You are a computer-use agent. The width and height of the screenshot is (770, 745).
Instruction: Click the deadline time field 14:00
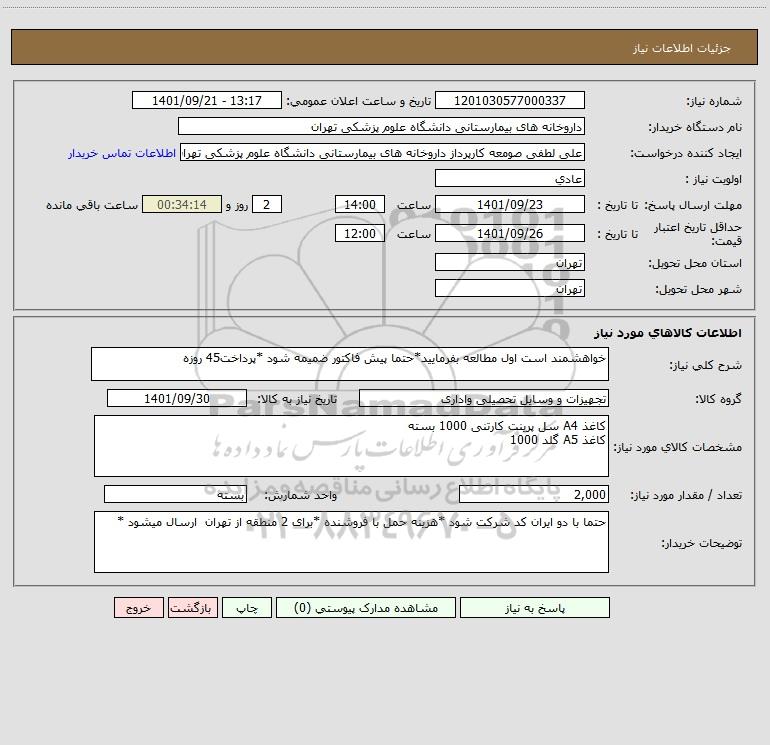coord(359,204)
